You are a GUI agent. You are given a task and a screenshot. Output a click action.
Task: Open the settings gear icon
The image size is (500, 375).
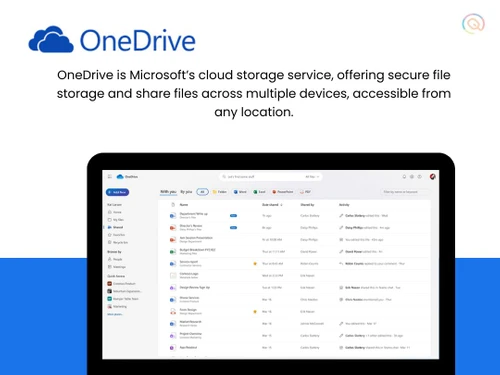point(412,176)
